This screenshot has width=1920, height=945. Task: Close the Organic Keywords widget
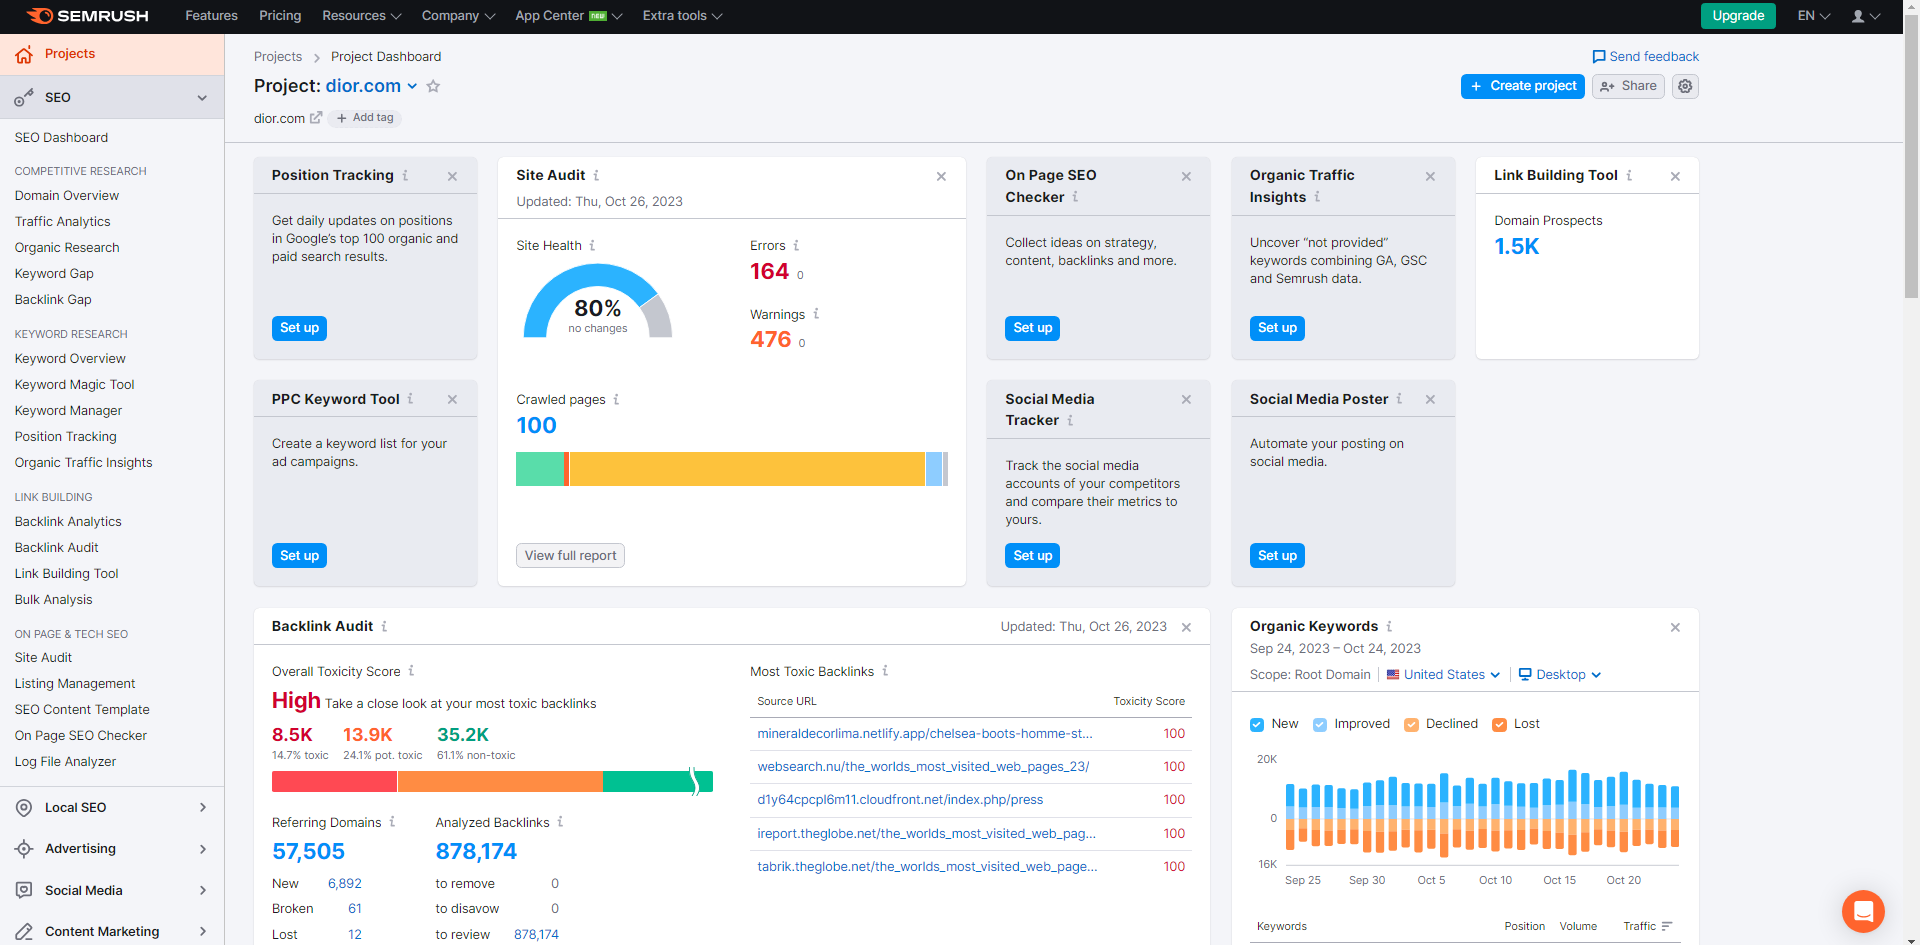tap(1675, 627)
